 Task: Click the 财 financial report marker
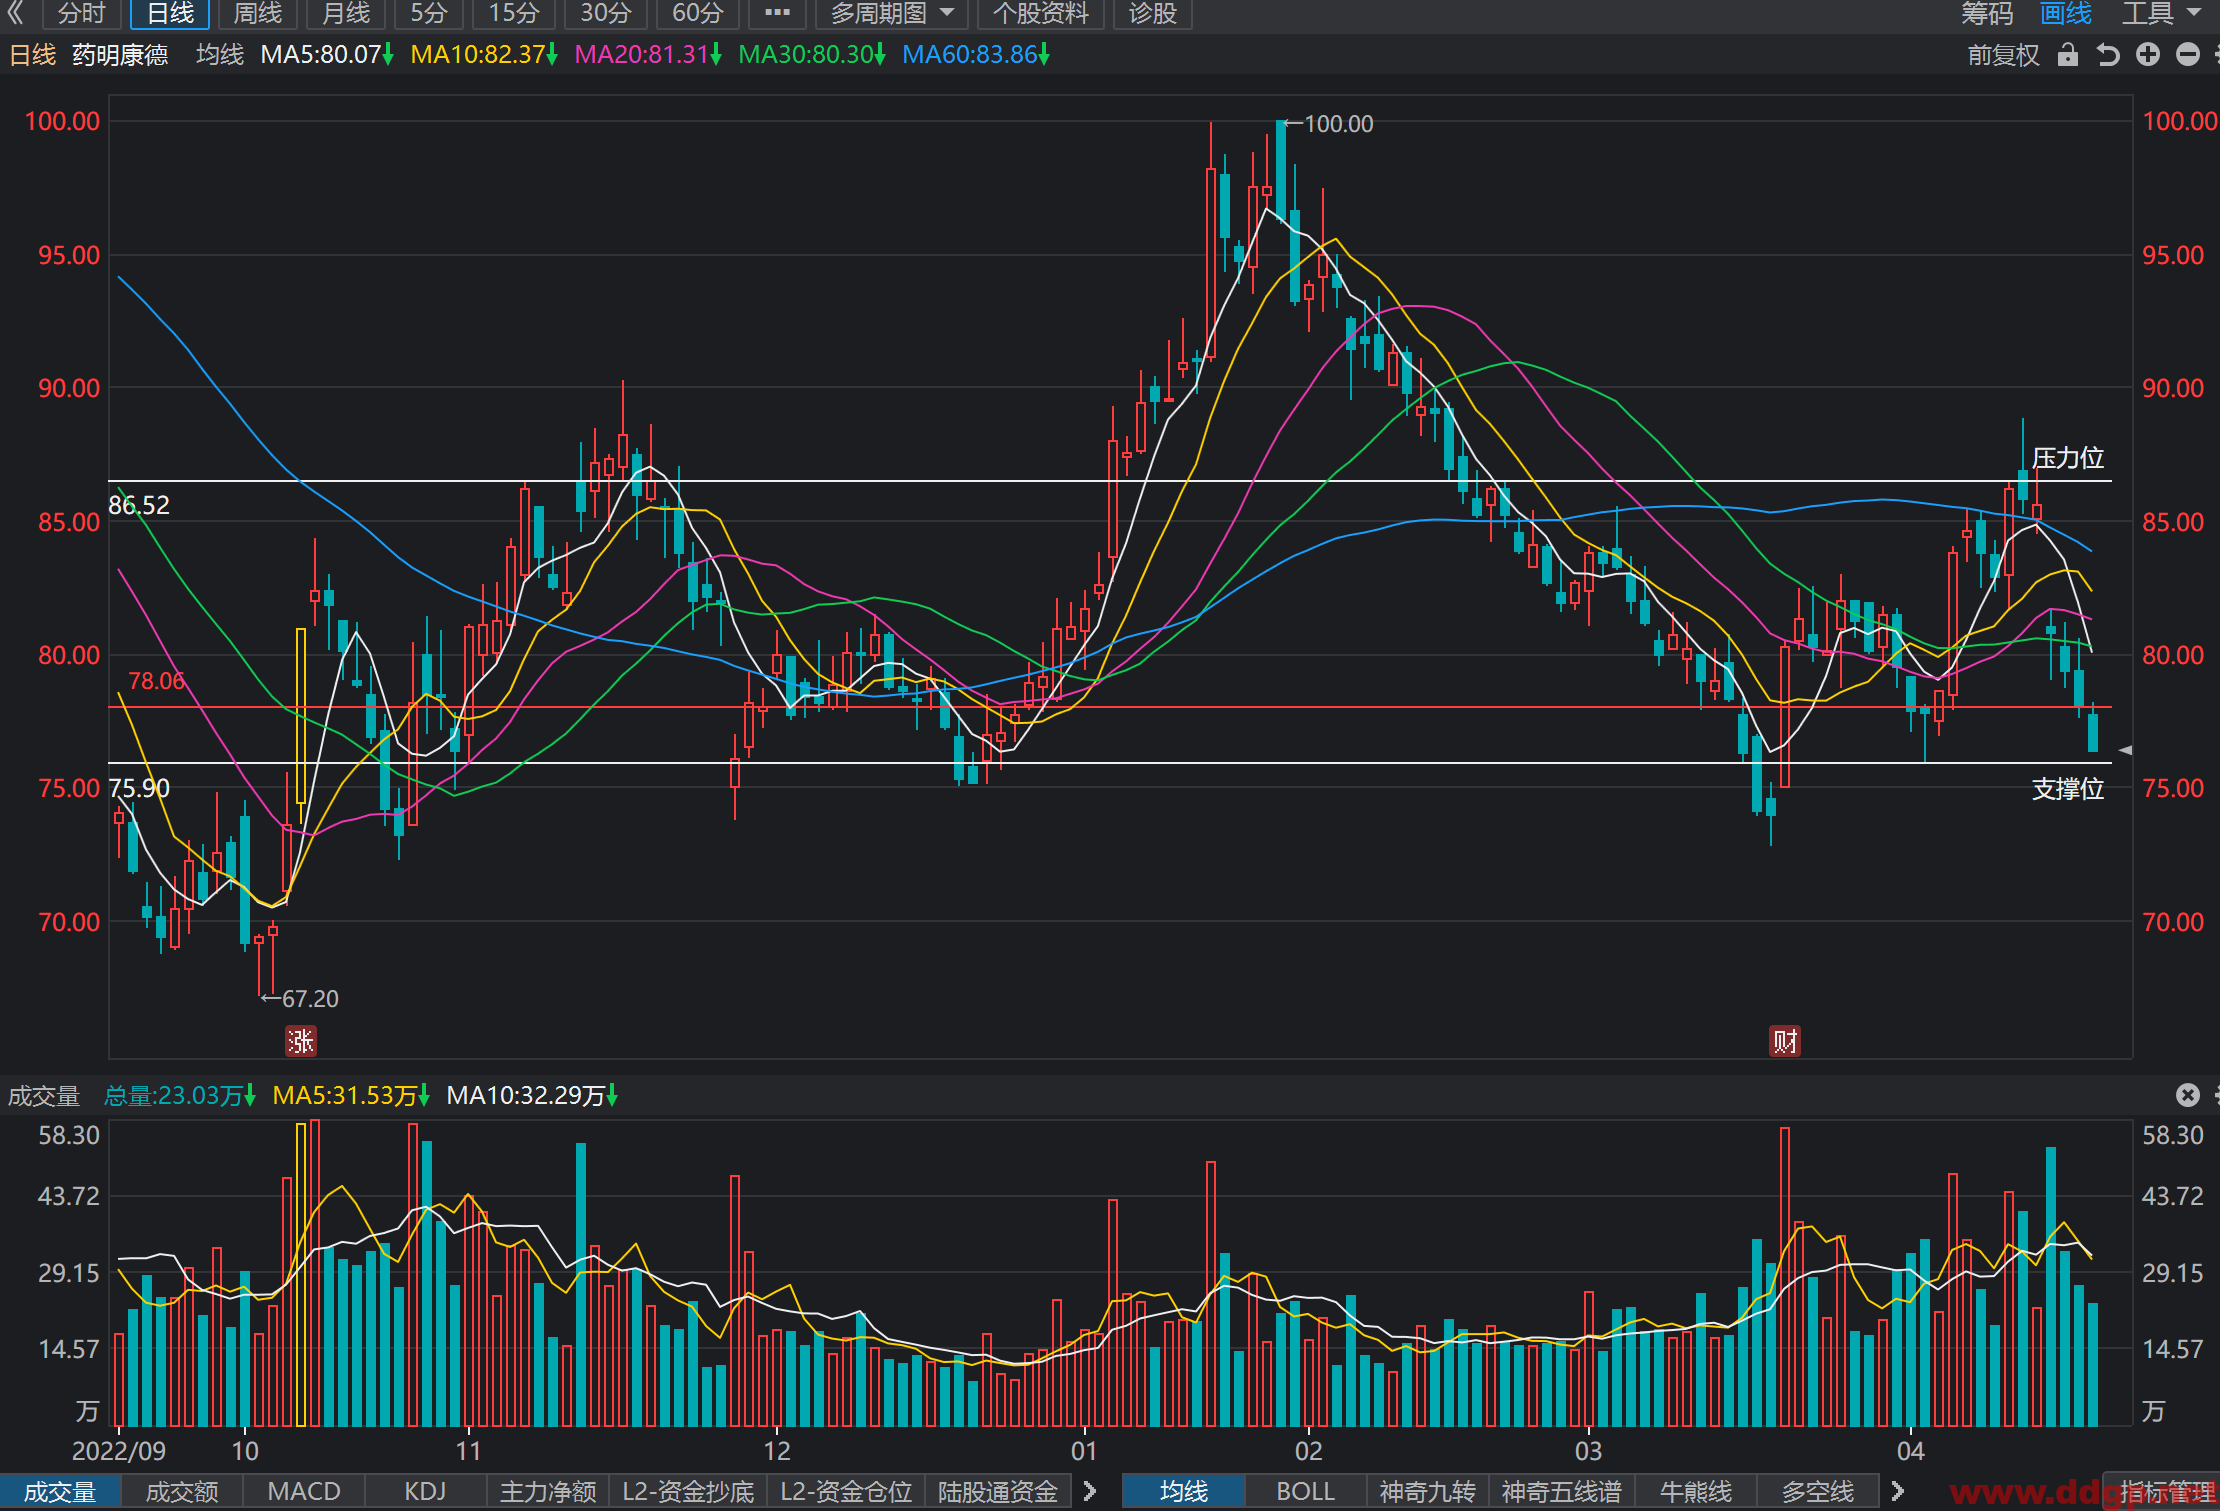point(1785,1041)
